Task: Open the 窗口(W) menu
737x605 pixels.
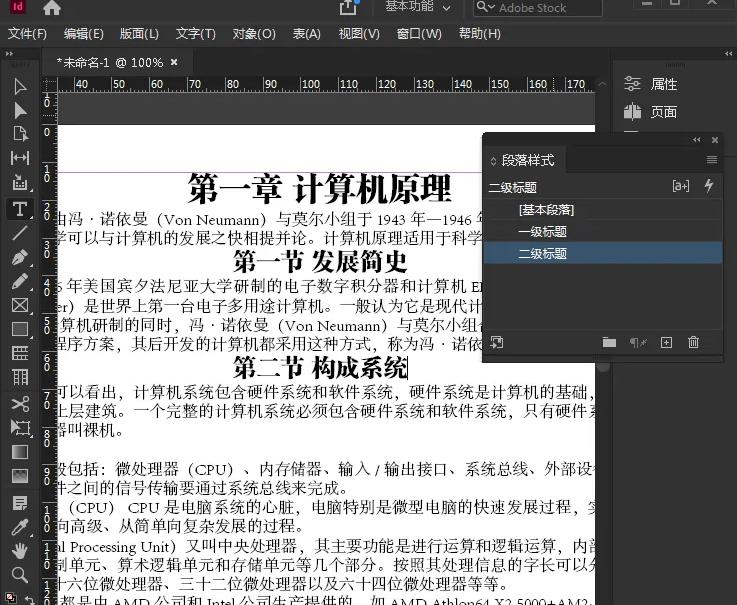Action: [x=418, y=33]
